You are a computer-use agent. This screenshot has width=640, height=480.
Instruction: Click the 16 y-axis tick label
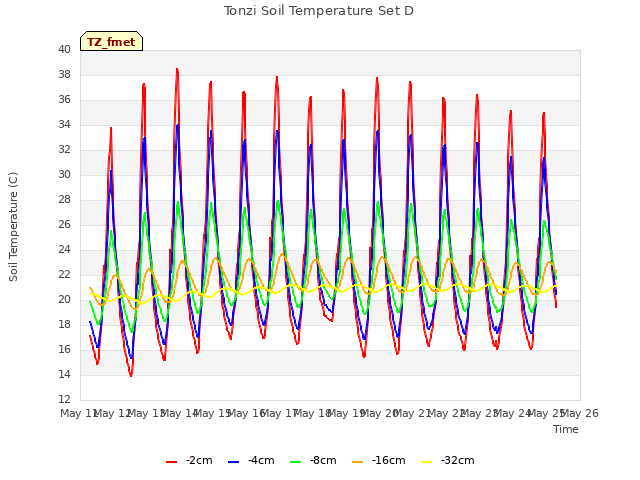(64, 349)
